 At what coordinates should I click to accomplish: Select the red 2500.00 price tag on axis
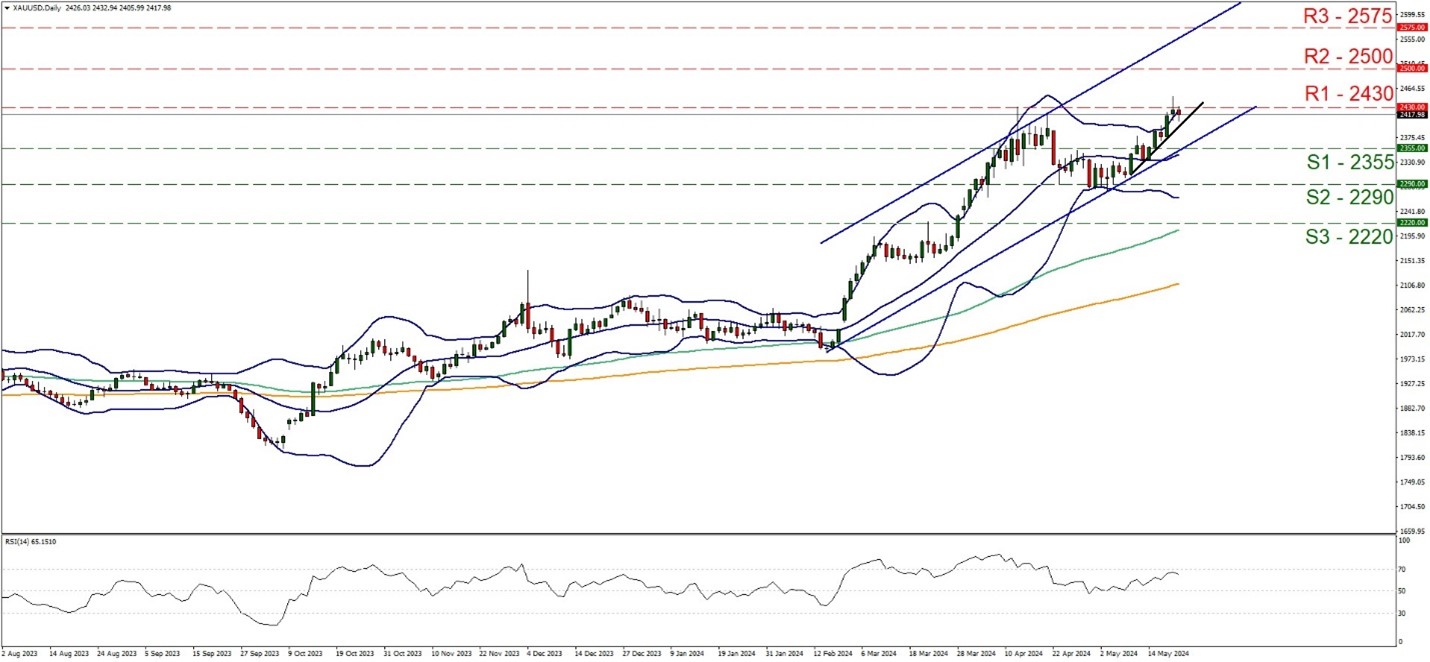1412,68
